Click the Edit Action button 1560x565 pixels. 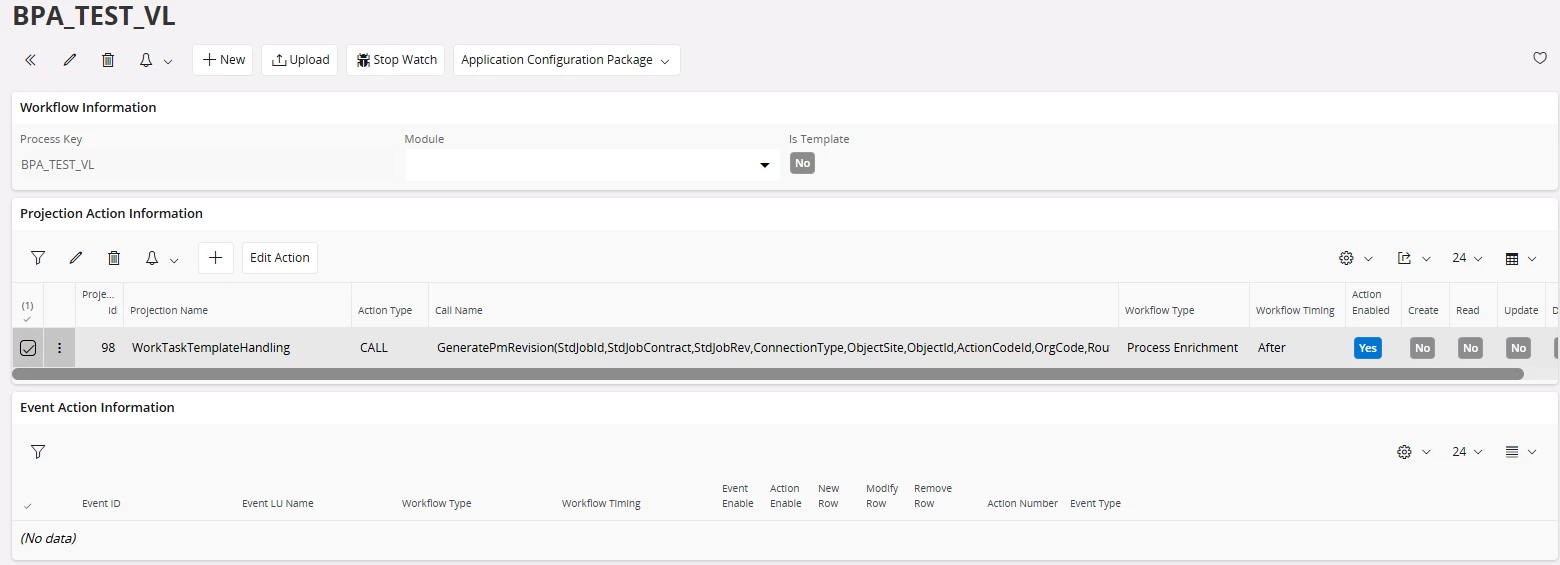click(x=280, y=258)
